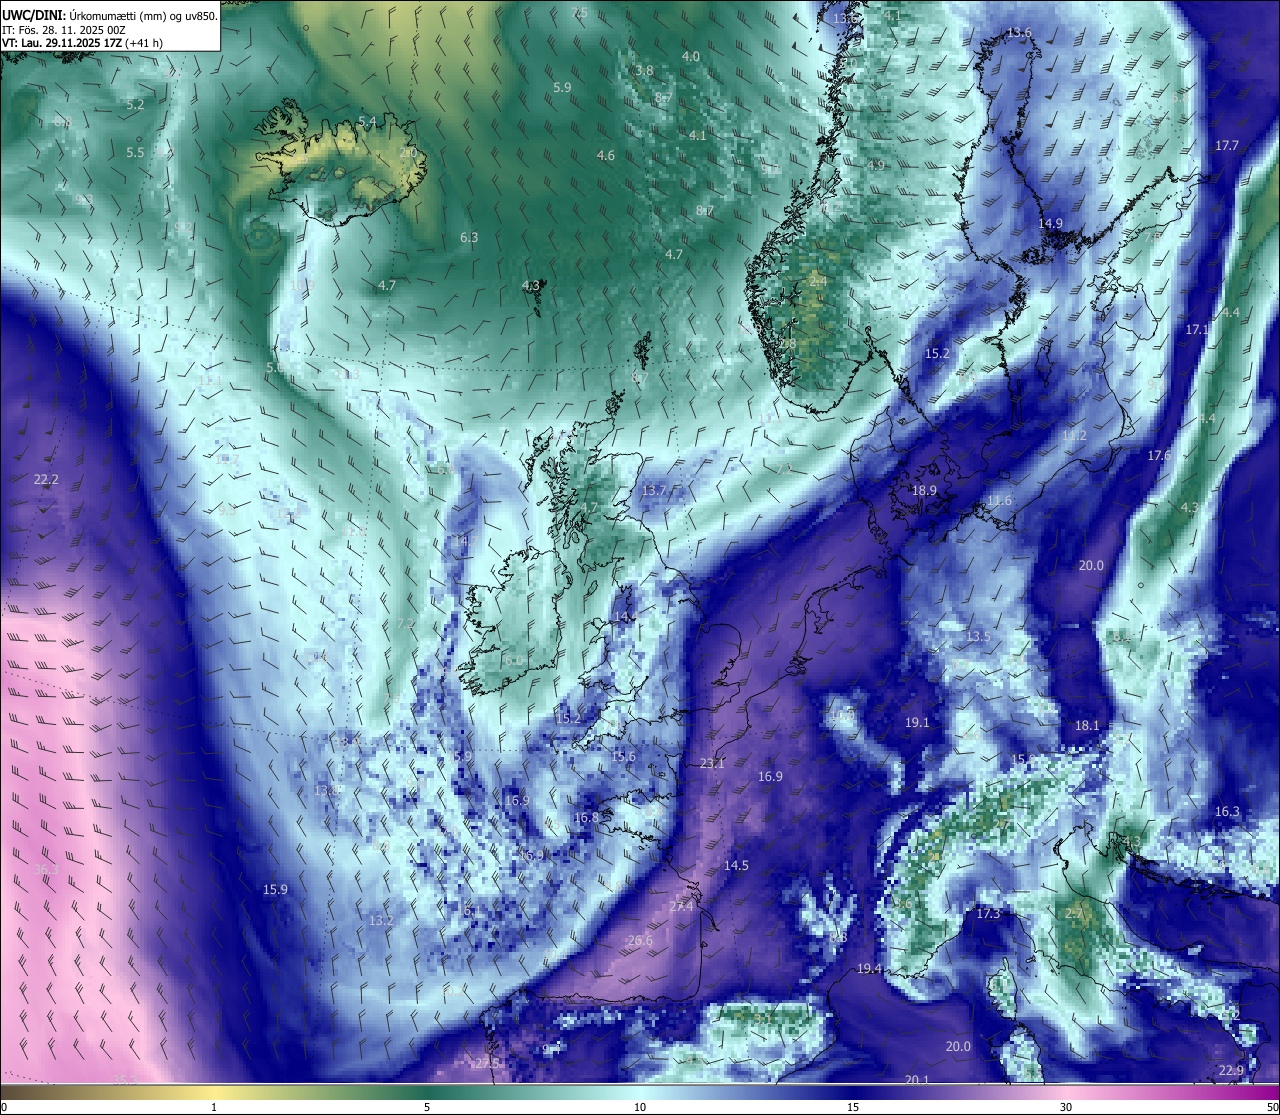Click the UWC/DINI title label
The image size is (1280, 1115).
33,15
